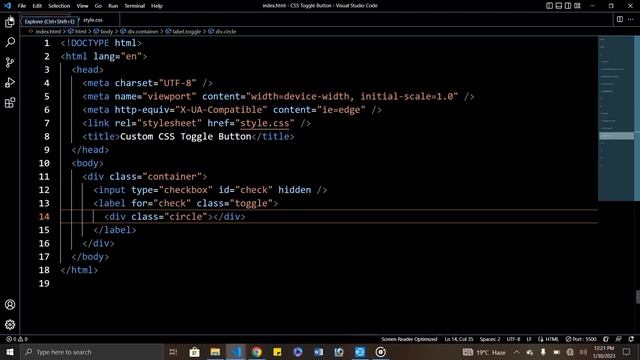Open Microsoft Word from the taskbar
640x360 pixels.
click(318, 352)
